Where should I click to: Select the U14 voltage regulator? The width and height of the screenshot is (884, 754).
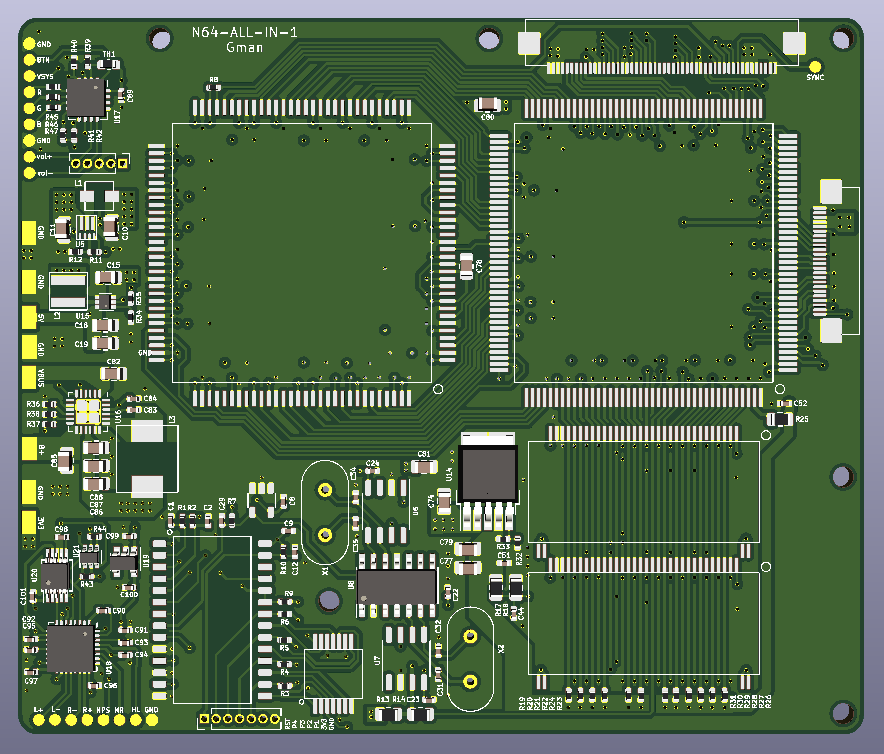click(x=488, y=480)
